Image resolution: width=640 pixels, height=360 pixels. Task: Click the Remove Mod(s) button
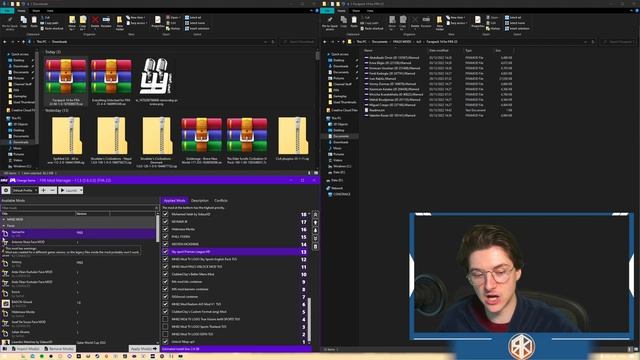[x=59, y=349]
